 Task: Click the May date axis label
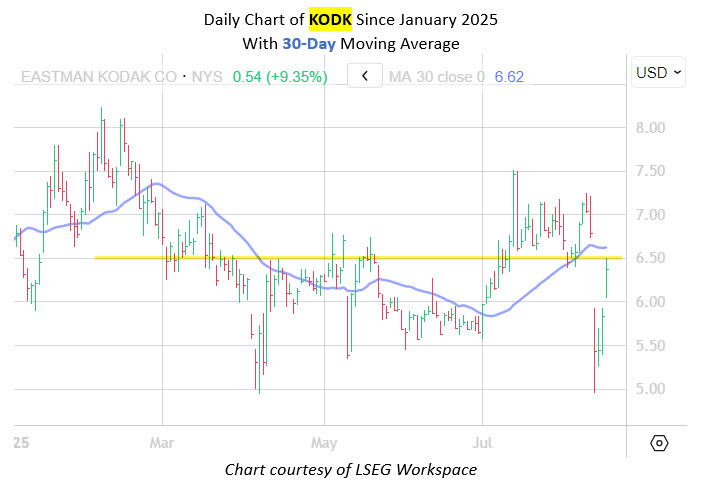[x=324, y=443]
